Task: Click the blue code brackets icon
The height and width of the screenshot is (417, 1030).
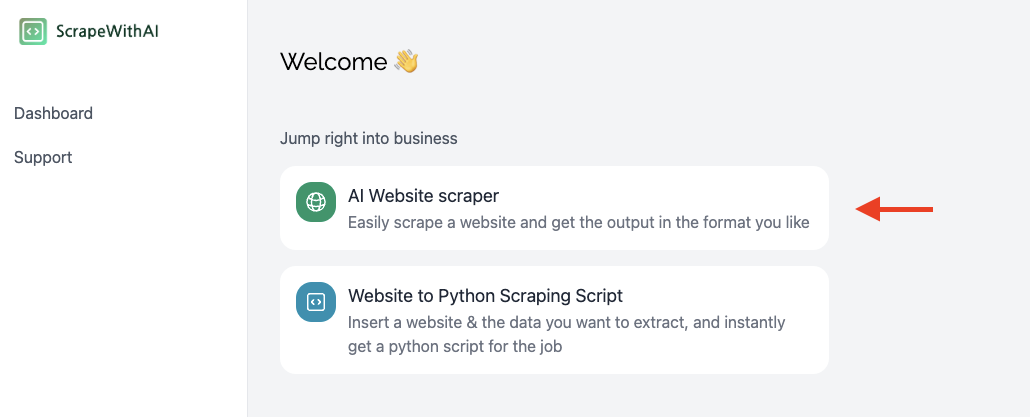Action: (x=316, y=302)
